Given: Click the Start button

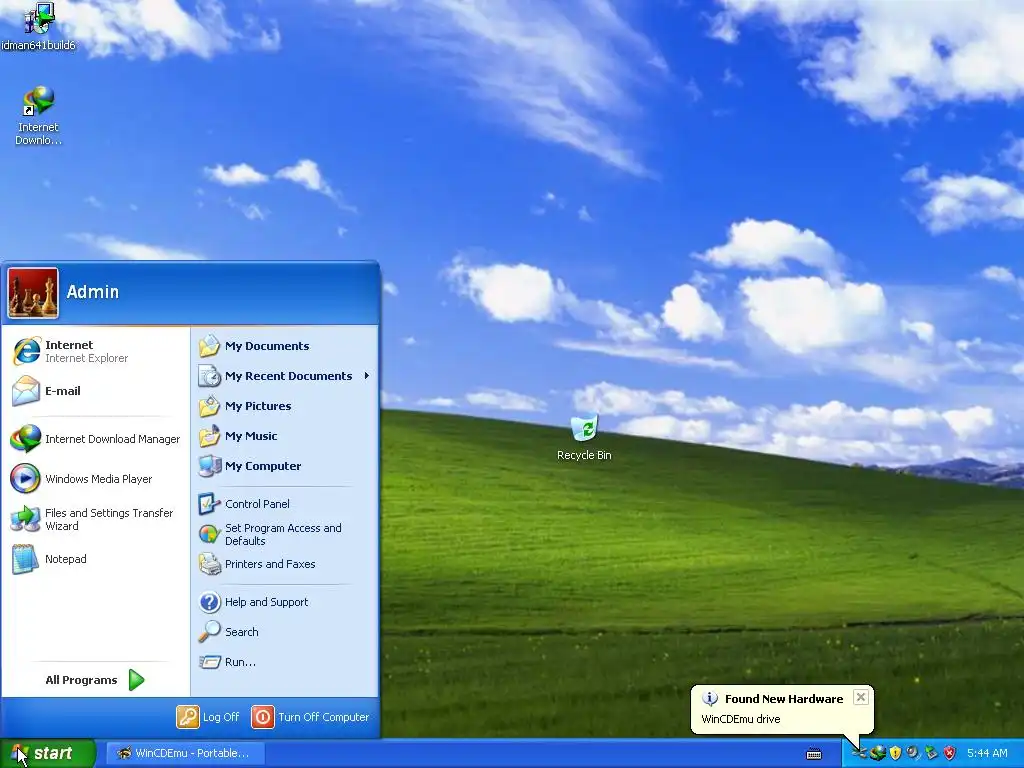Looking at the screenshot, I should (47, 754).
